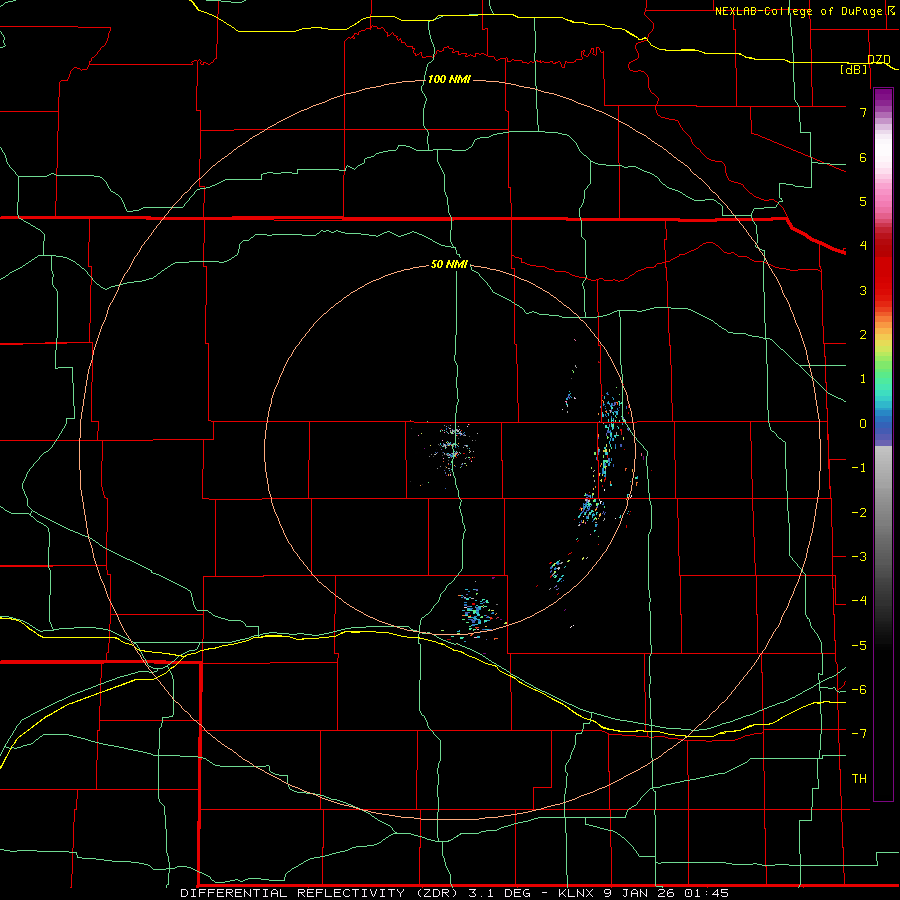
Task: Select the 1 value on the scale
Action: point(863,379)
